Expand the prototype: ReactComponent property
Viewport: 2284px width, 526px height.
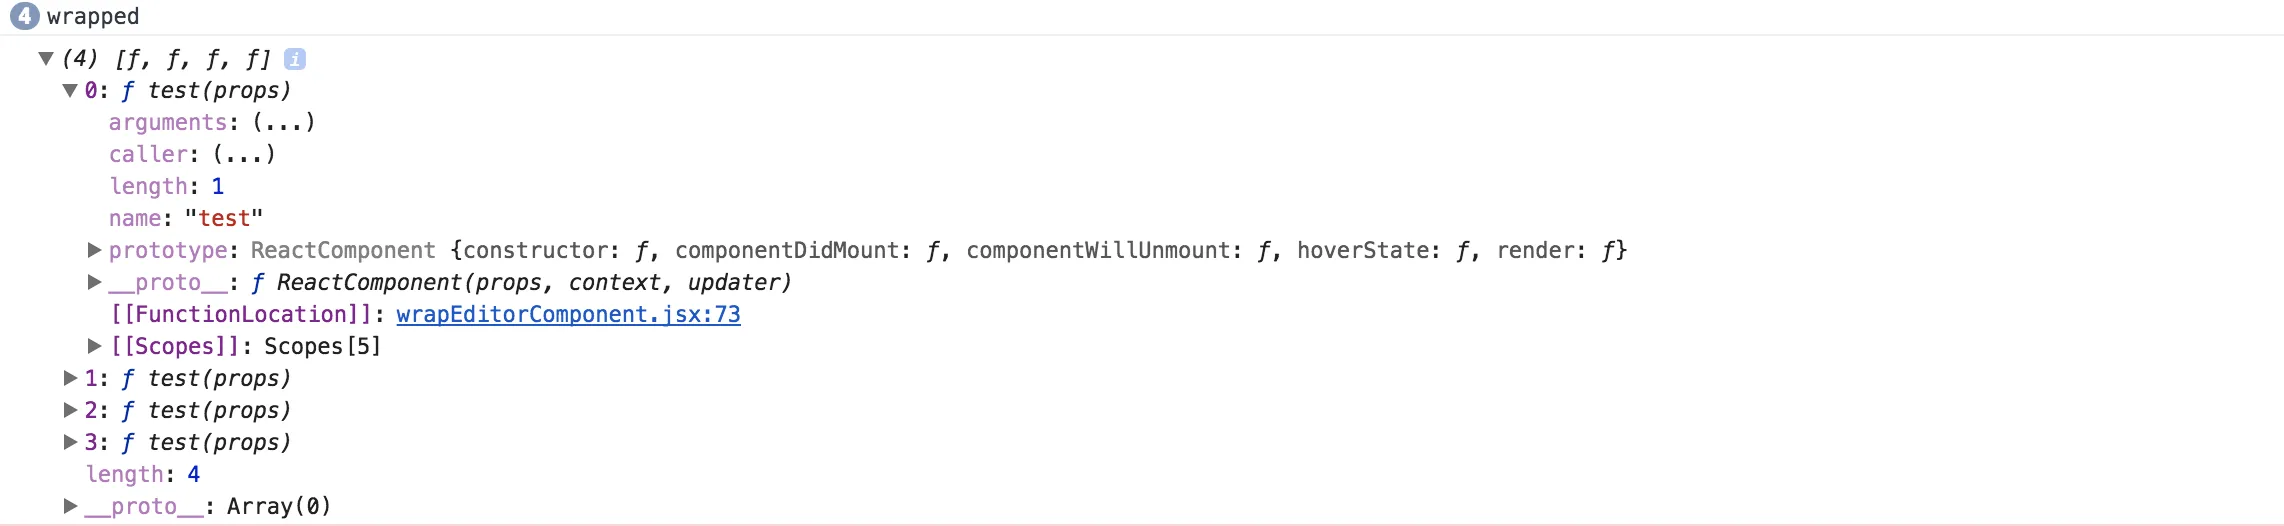pos(94,250)
